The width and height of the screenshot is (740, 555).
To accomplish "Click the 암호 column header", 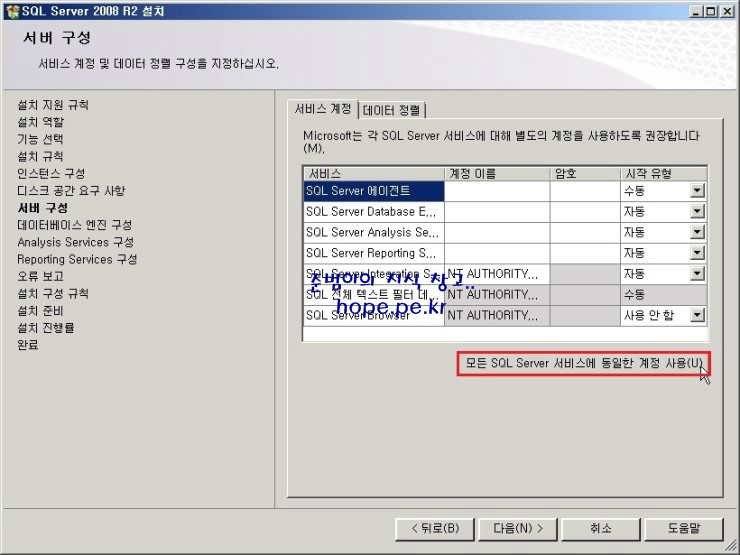I will click(x=585, y=174).
